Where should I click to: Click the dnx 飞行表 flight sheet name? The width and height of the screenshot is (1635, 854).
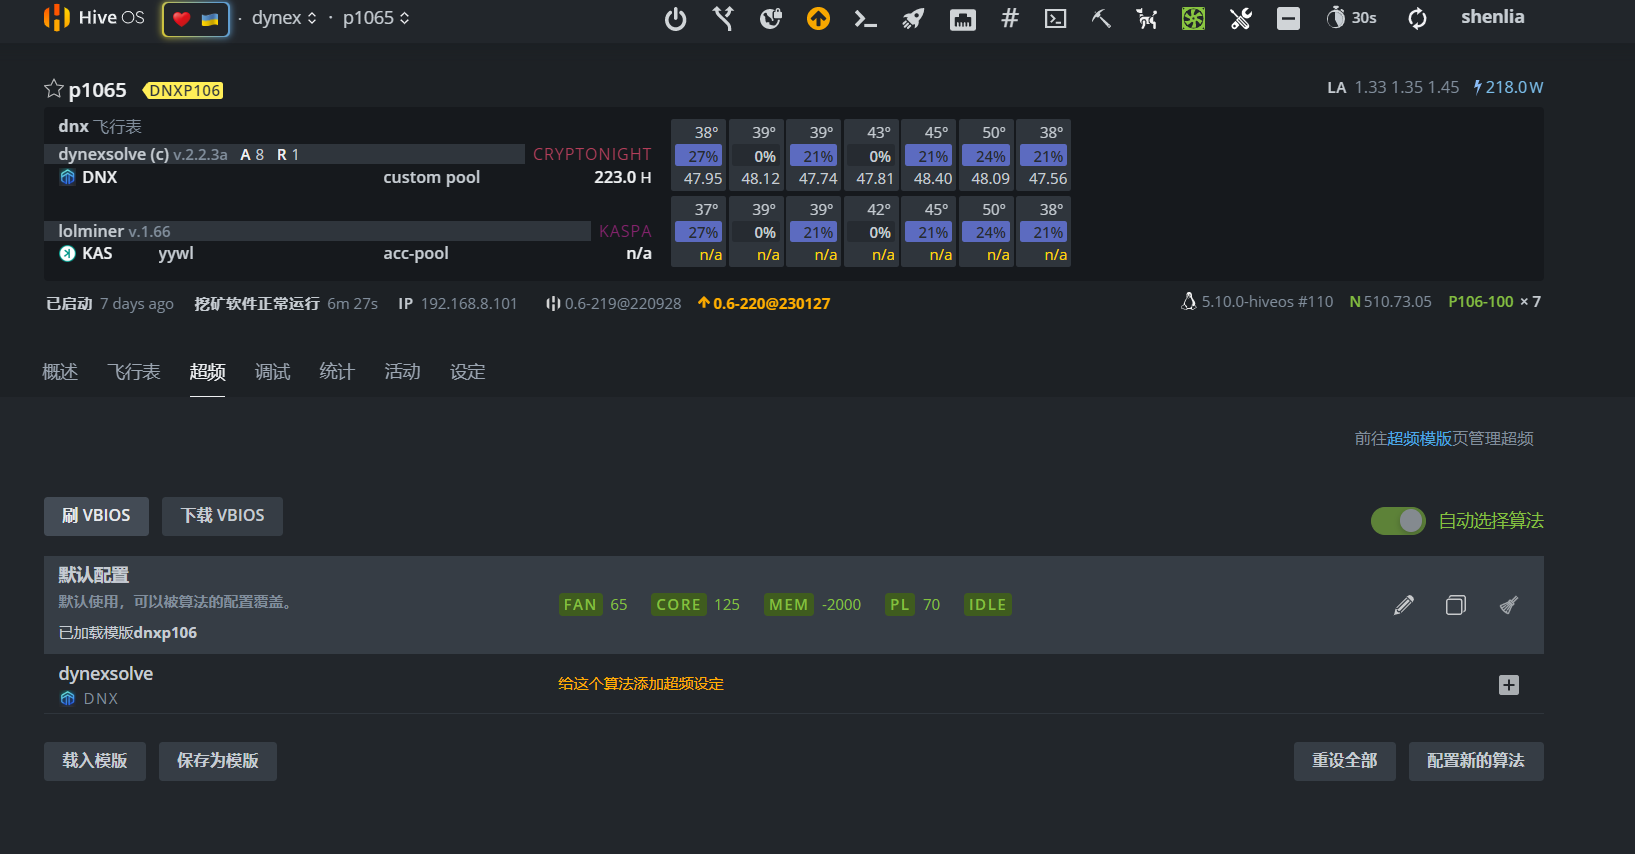point(100,126)
